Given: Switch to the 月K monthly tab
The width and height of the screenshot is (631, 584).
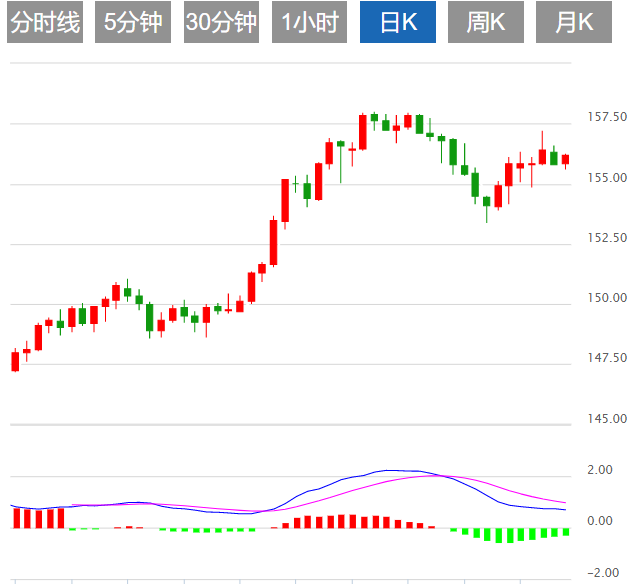Looking at the screenshot, I should pyautogui.click(x=574, y=22).
